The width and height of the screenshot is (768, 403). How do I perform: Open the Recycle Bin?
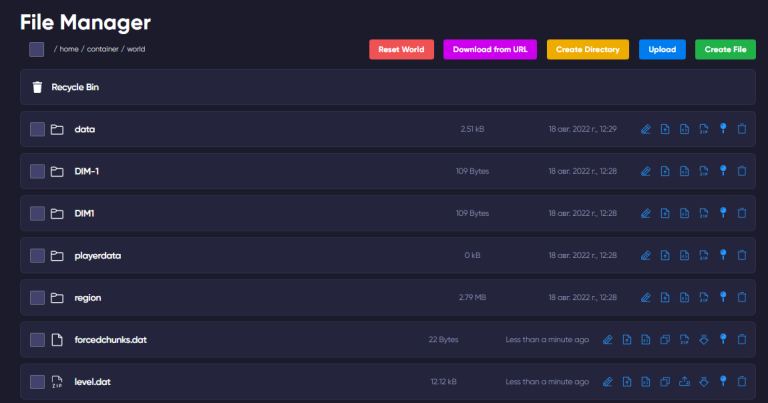point(74,87)
